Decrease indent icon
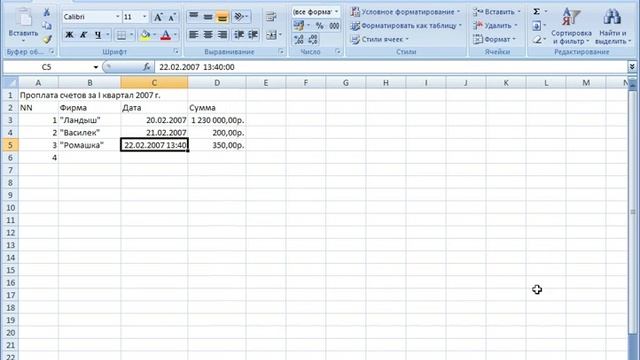 239,35
